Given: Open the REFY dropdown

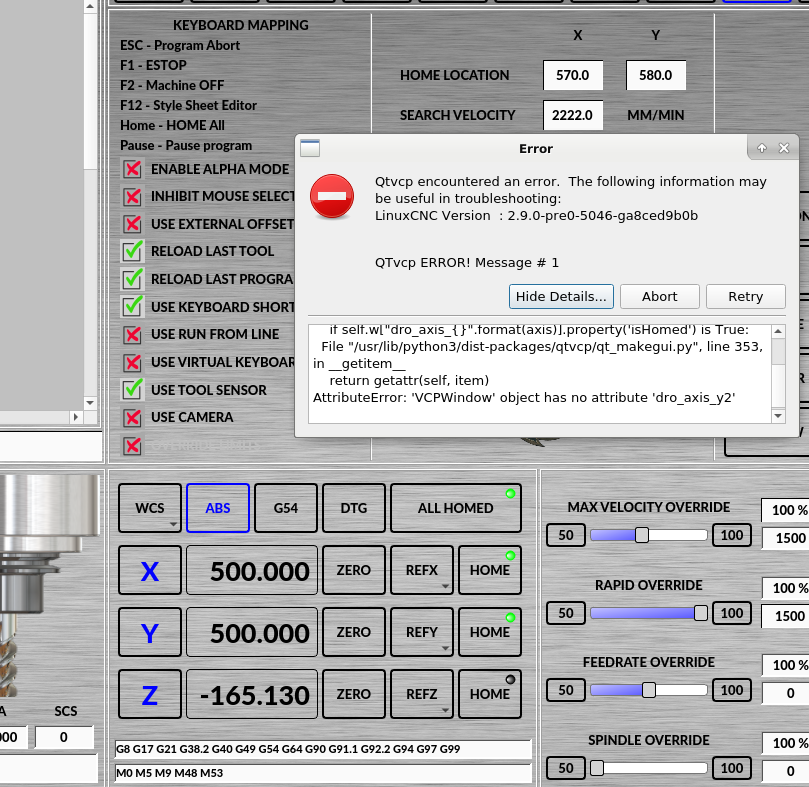Looking at the screenshot, I should [422, 632].
